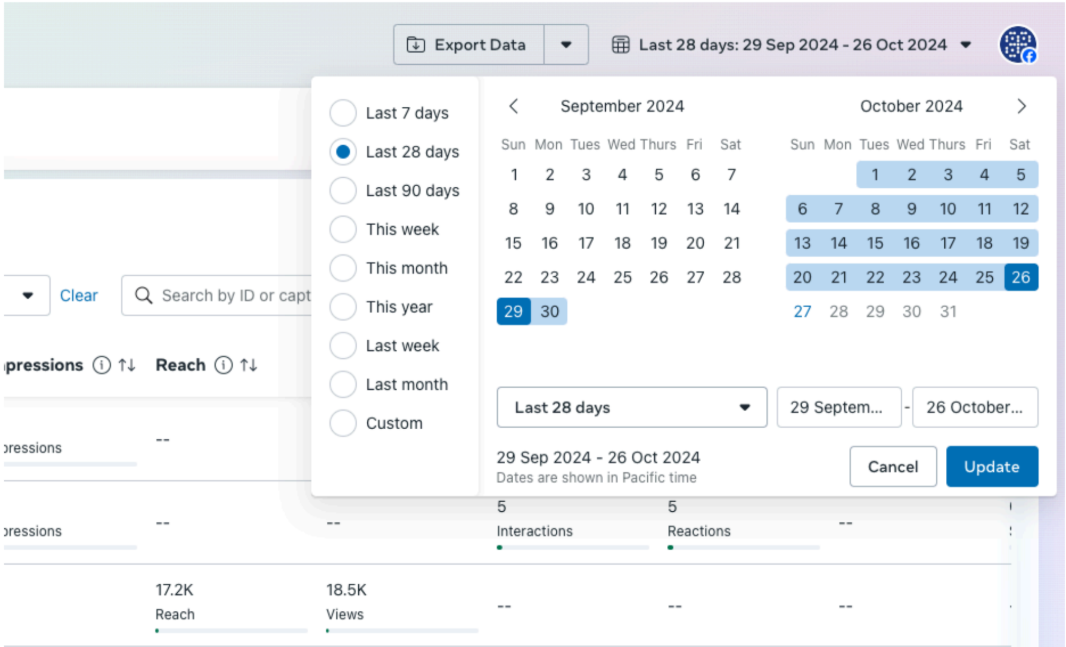Pick October 27 in the calendar
1066x647 pixels.
pyautogui.click(x=802, y=312)
